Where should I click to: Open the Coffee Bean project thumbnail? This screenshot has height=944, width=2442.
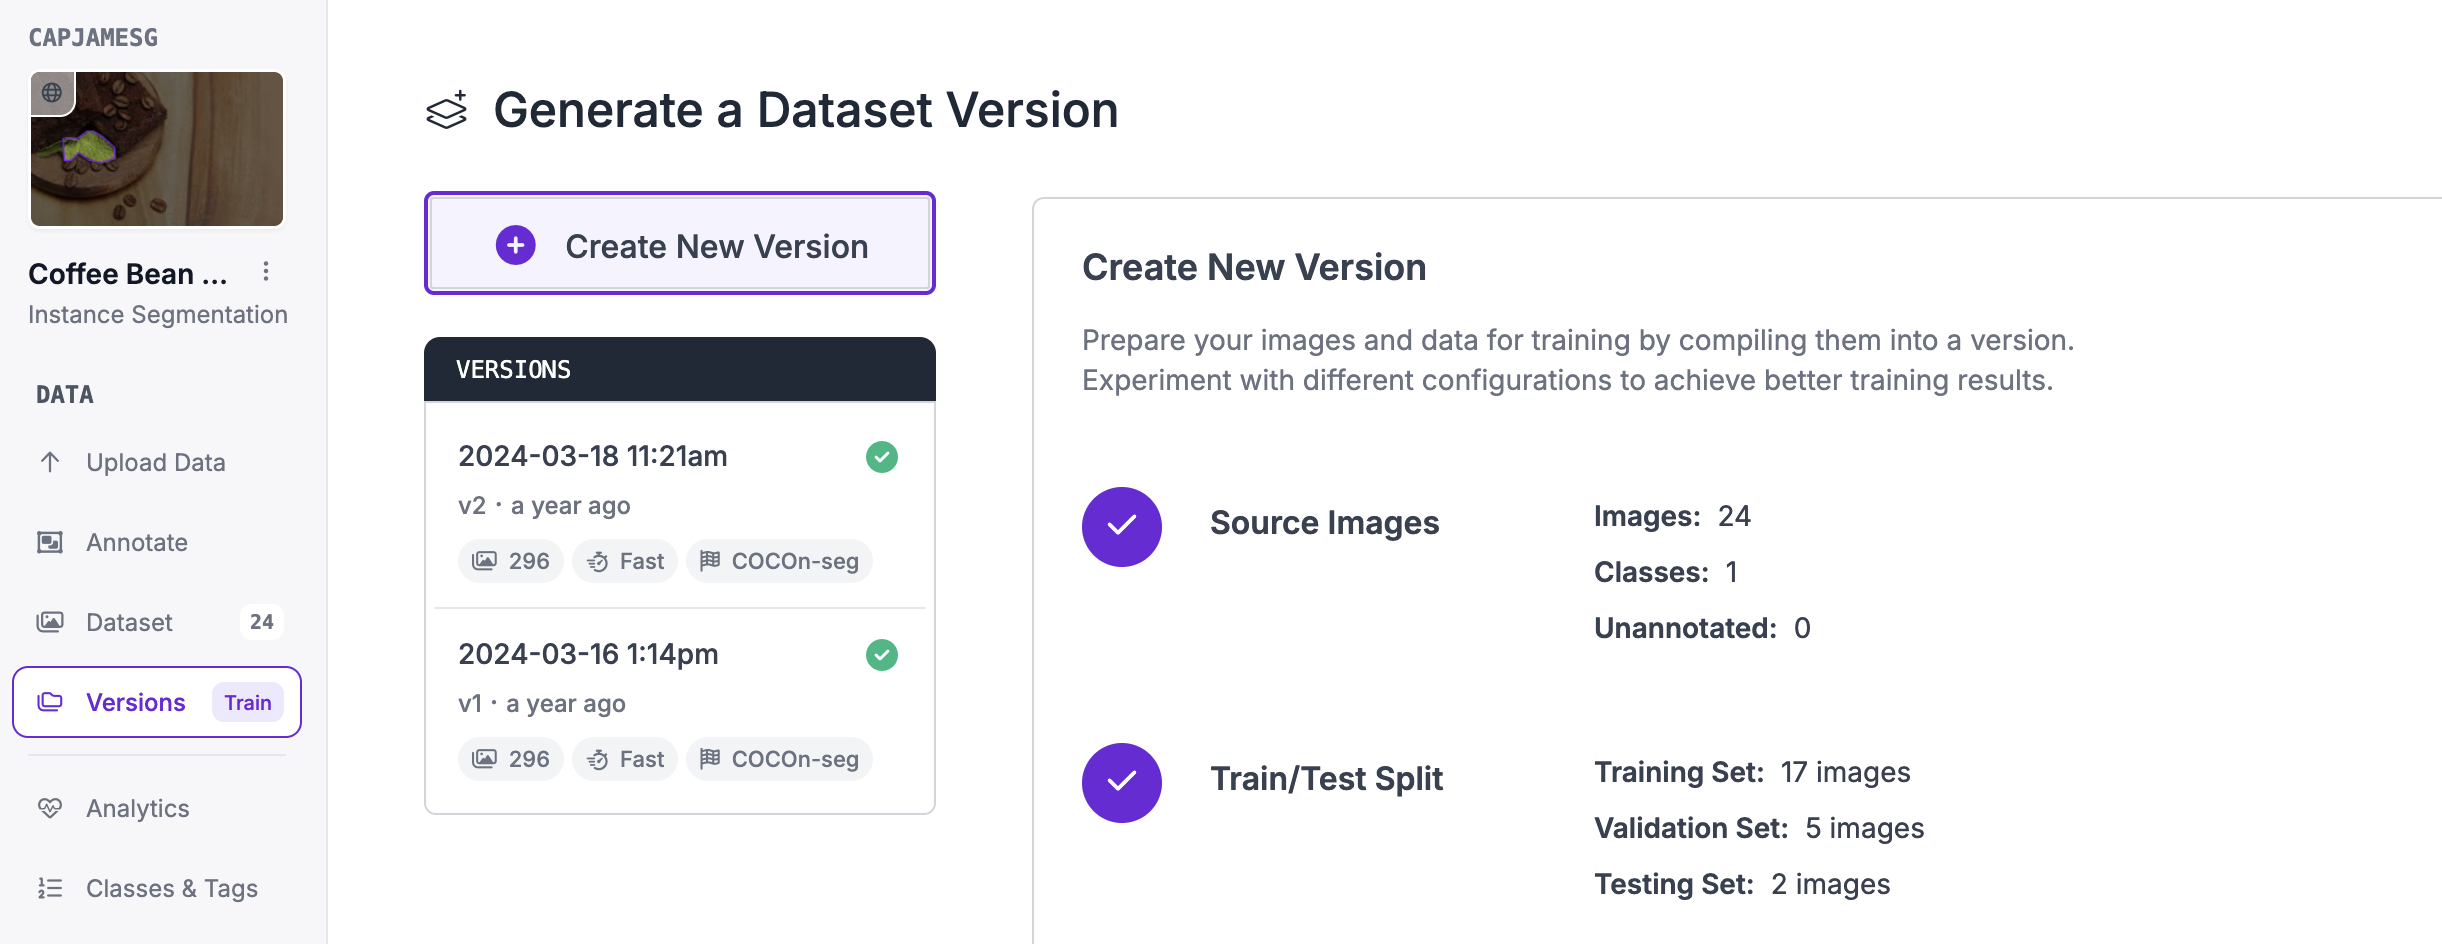coord(157,149)
